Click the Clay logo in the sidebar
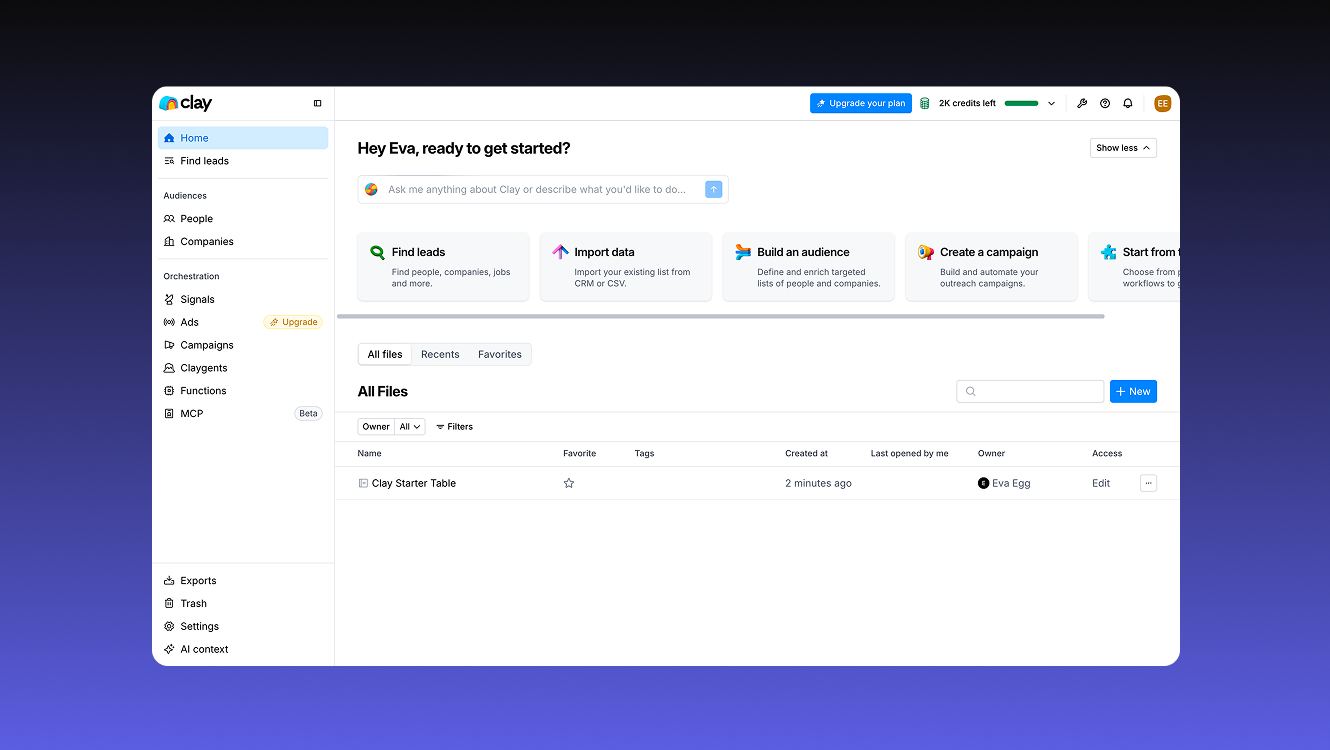 tap(186, 103)
